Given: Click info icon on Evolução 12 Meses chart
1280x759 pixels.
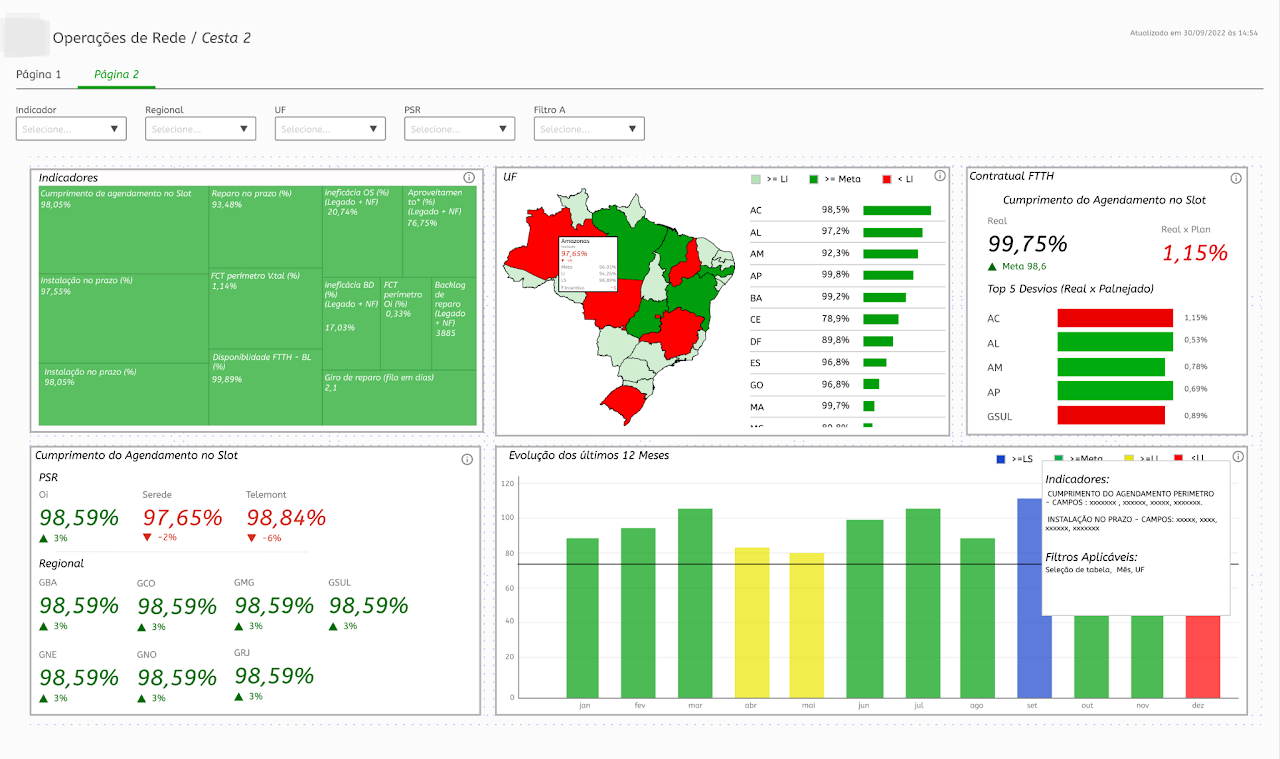Looking at the screenshot, I should tap(1238, 456).
